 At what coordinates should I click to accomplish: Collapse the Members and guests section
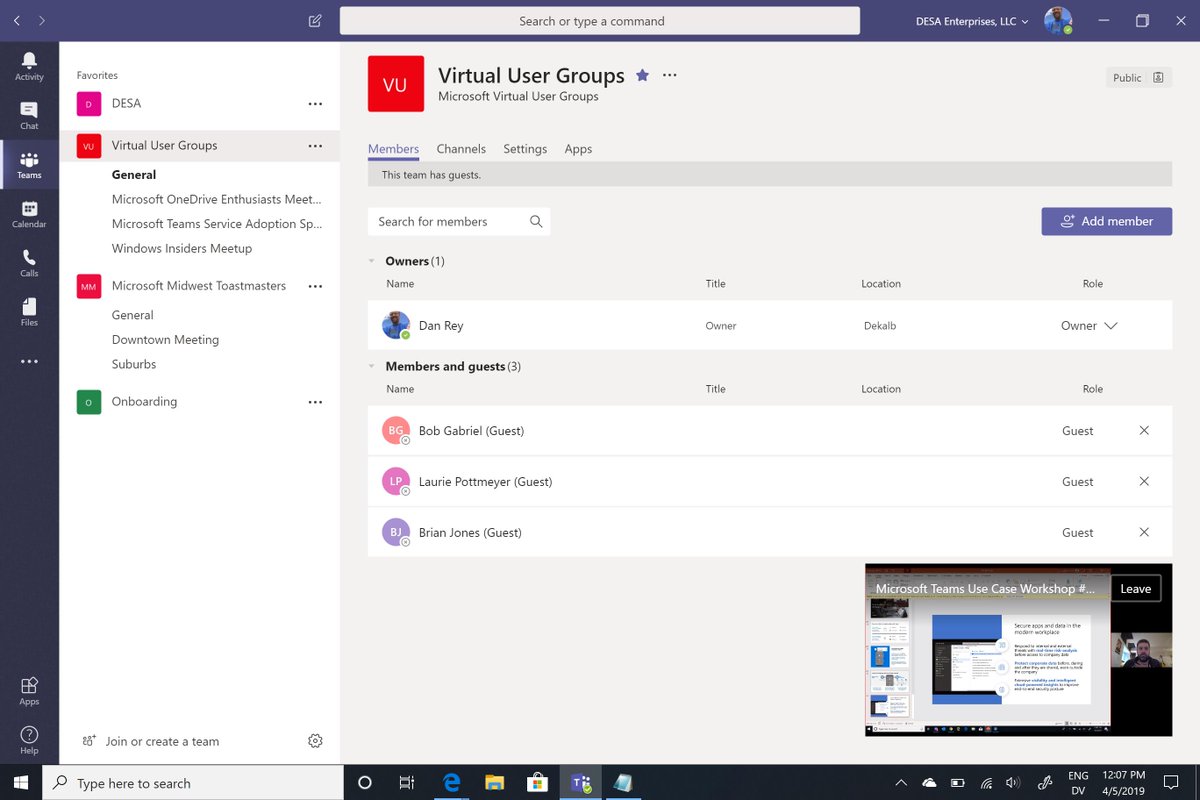tap(372, 366)
